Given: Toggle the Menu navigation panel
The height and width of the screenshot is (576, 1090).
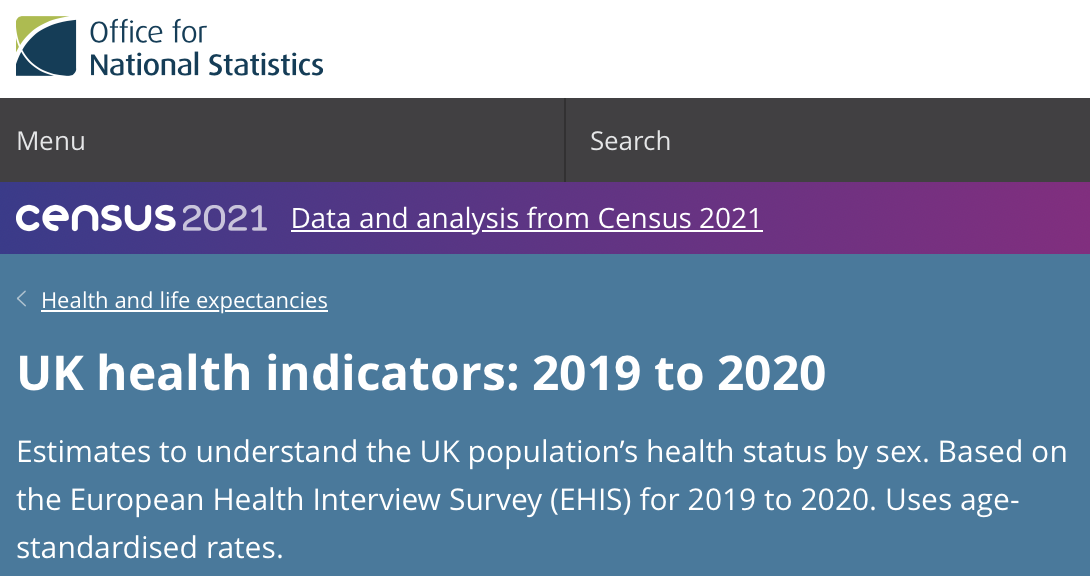Looking at the screenshot, I should (x=51, y=141).
